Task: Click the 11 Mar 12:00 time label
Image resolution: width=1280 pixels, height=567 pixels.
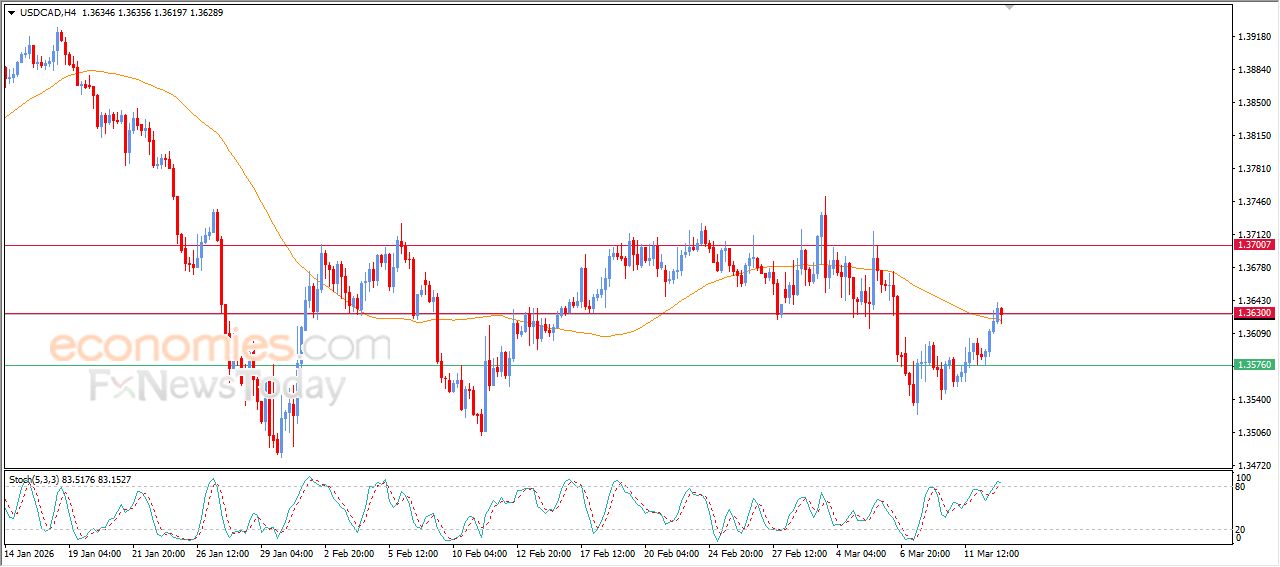Action: [991, 552]
